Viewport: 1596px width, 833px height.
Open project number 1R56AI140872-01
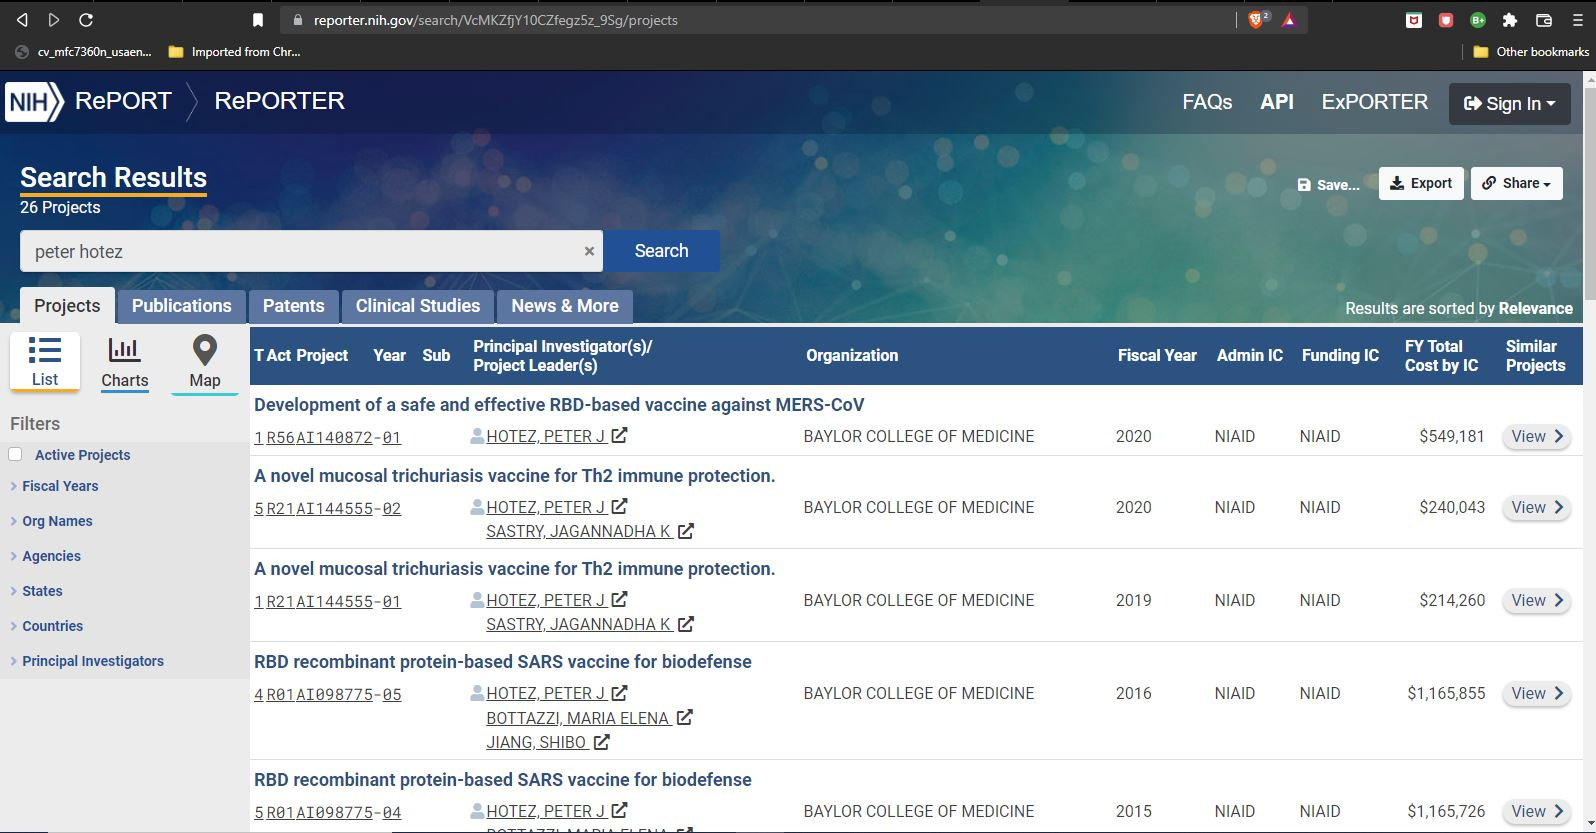point(328,438)
